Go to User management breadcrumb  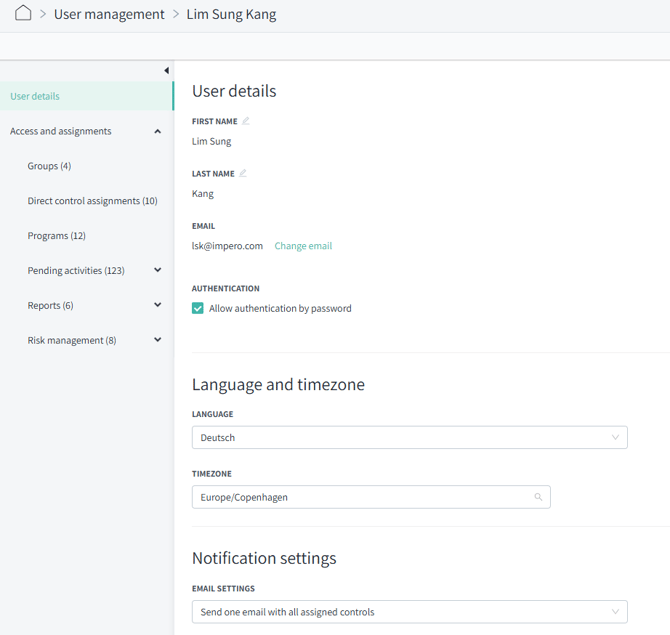click(x=109, y=15)
